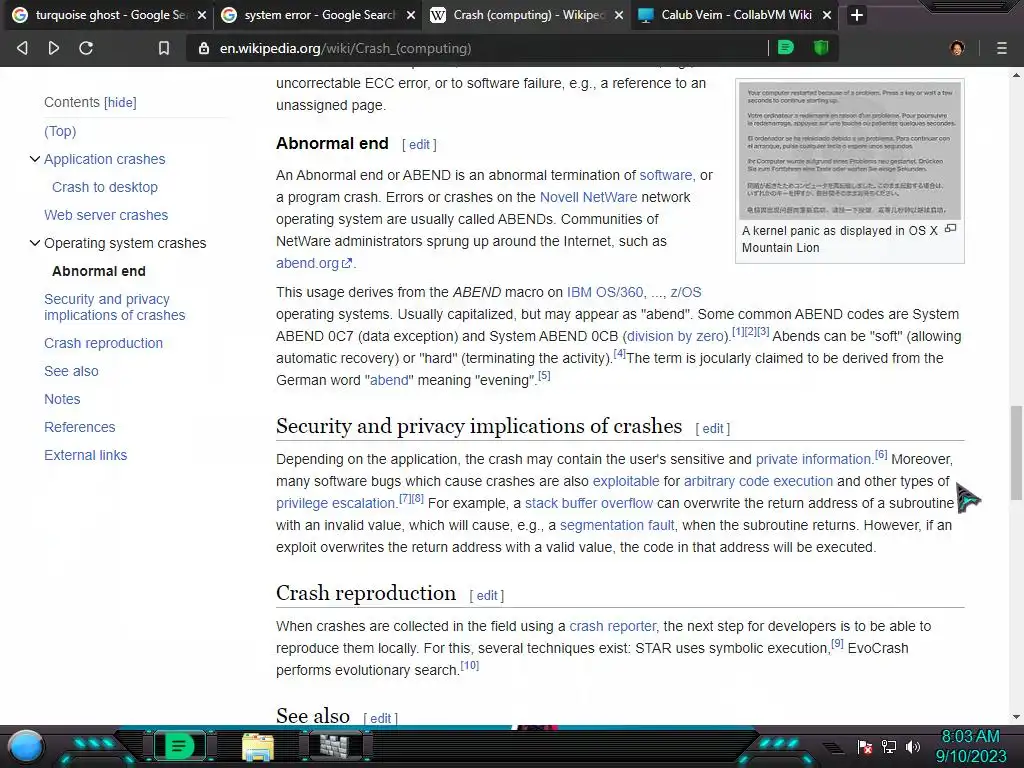This screenshot has height=768, width=1024.
Task: Hide the Contents sidebar via [hide]
Action: tap(120, 103)
